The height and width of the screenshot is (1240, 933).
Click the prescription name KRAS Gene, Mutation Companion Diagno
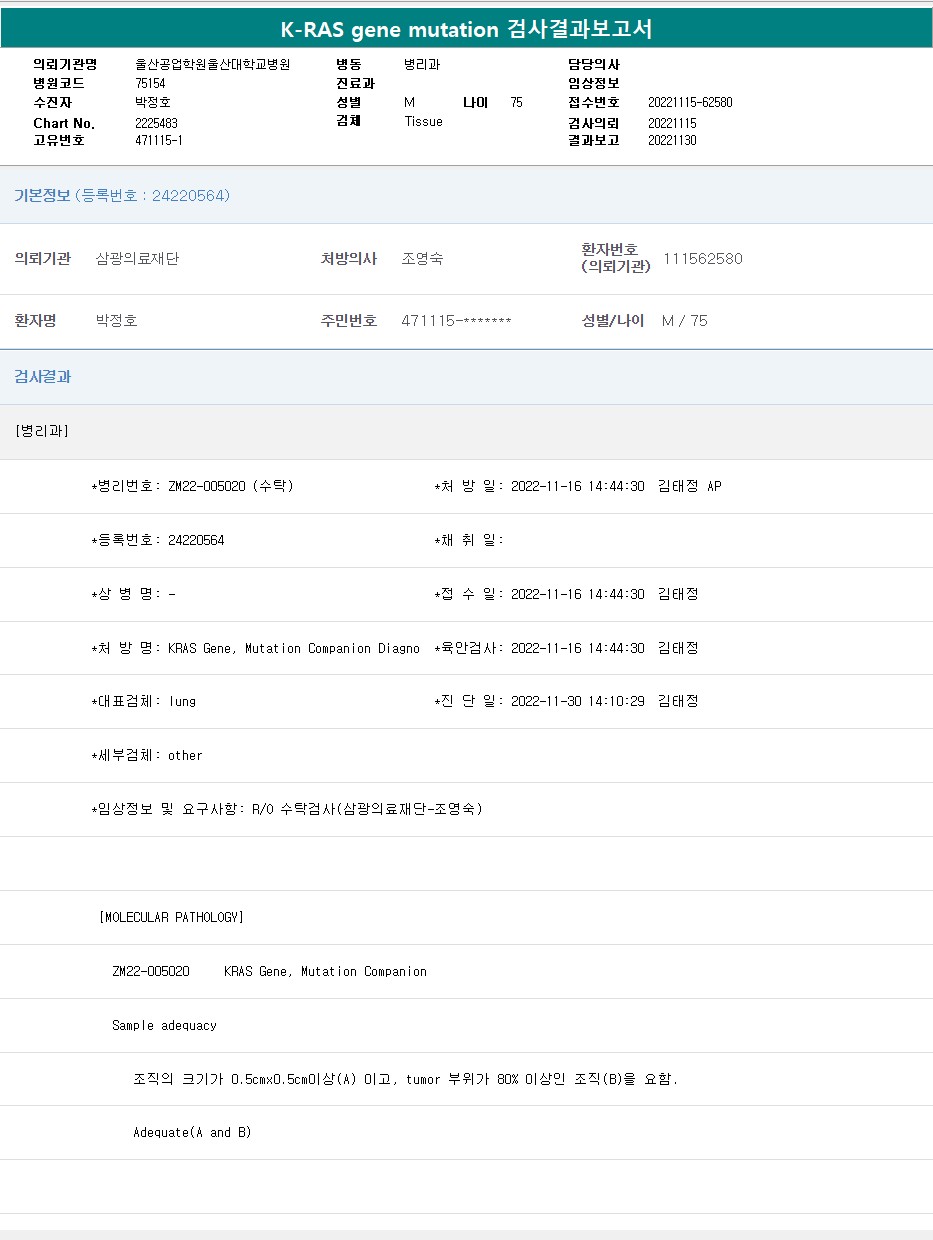point(293,649)
